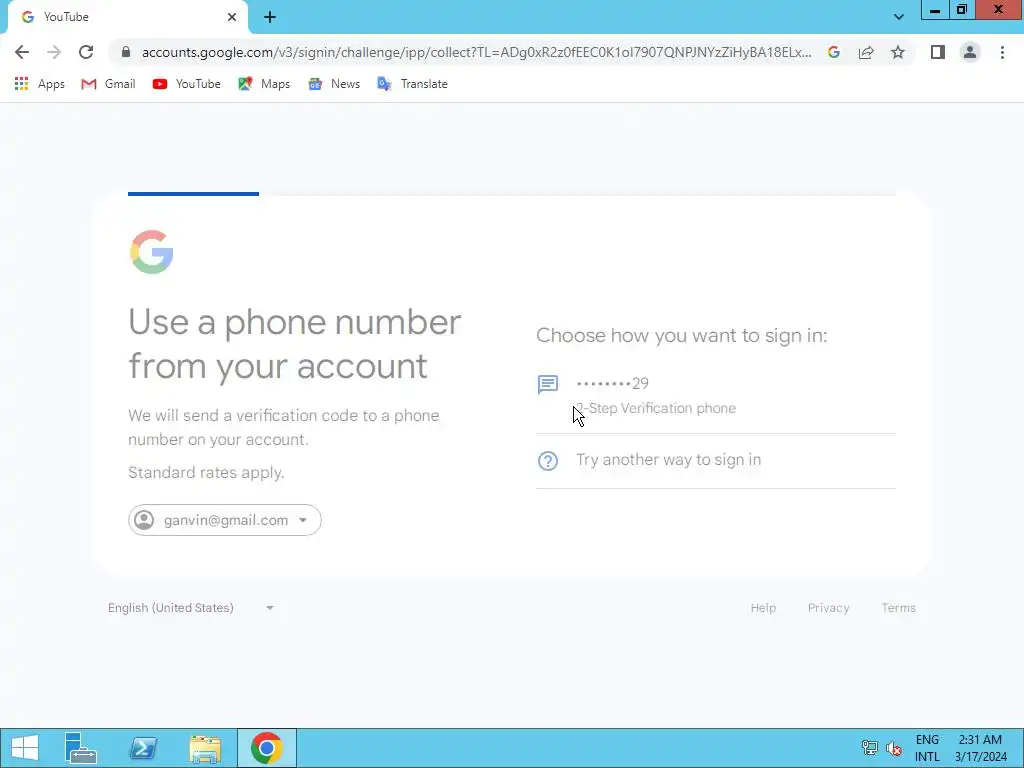Go back with the browser back arrow
Screen dimensions: 1024x768
tap(22, 52)
